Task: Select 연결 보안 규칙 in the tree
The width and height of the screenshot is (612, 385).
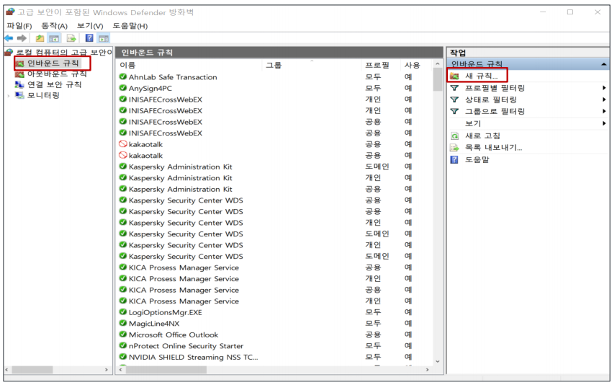Action: pos(54,84)
